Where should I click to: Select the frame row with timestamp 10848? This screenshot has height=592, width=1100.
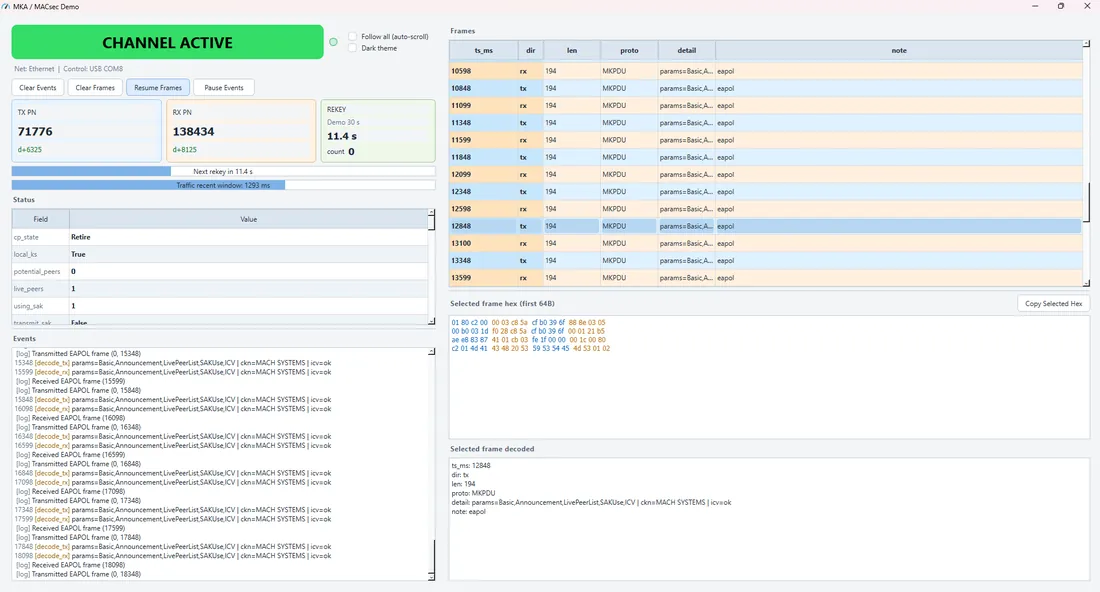[x=766, y=88]
